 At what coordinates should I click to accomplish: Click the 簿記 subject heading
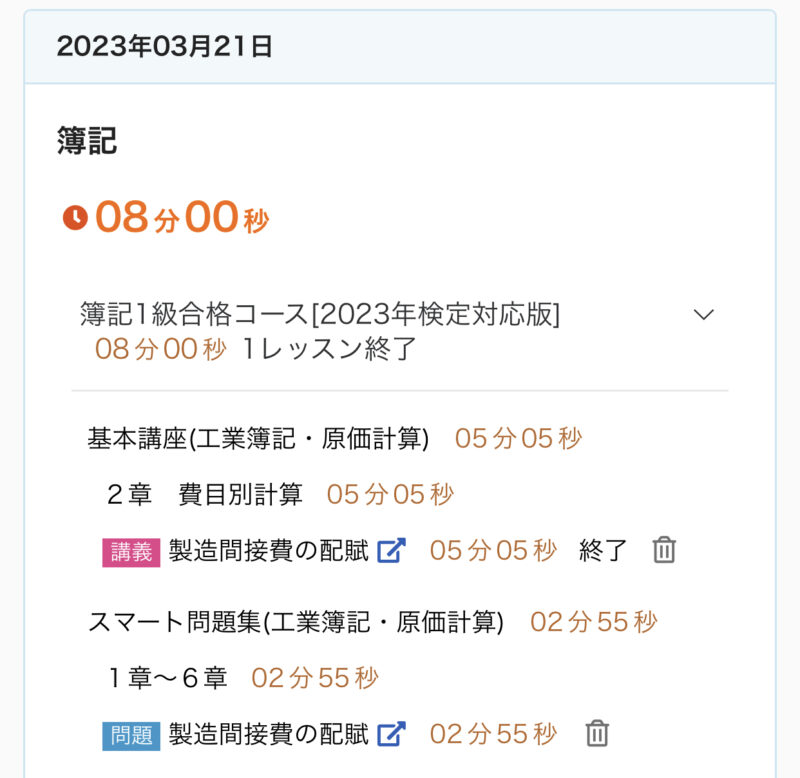(x=87, y=141)
